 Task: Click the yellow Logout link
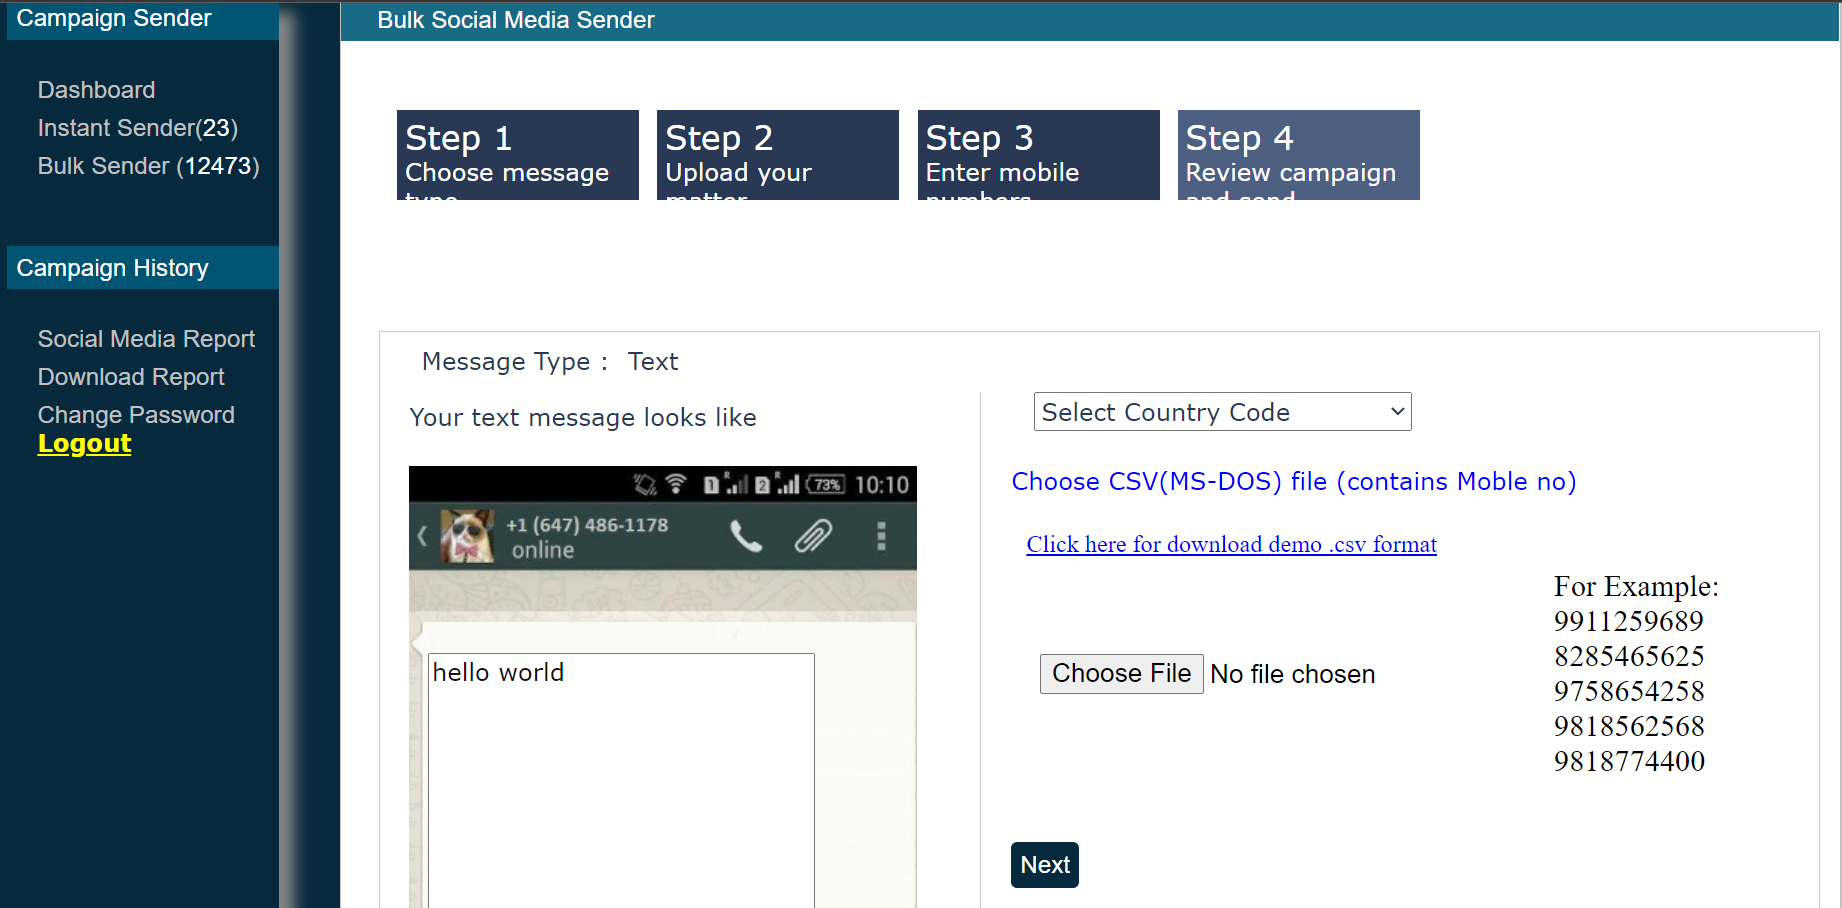(85, 444)
